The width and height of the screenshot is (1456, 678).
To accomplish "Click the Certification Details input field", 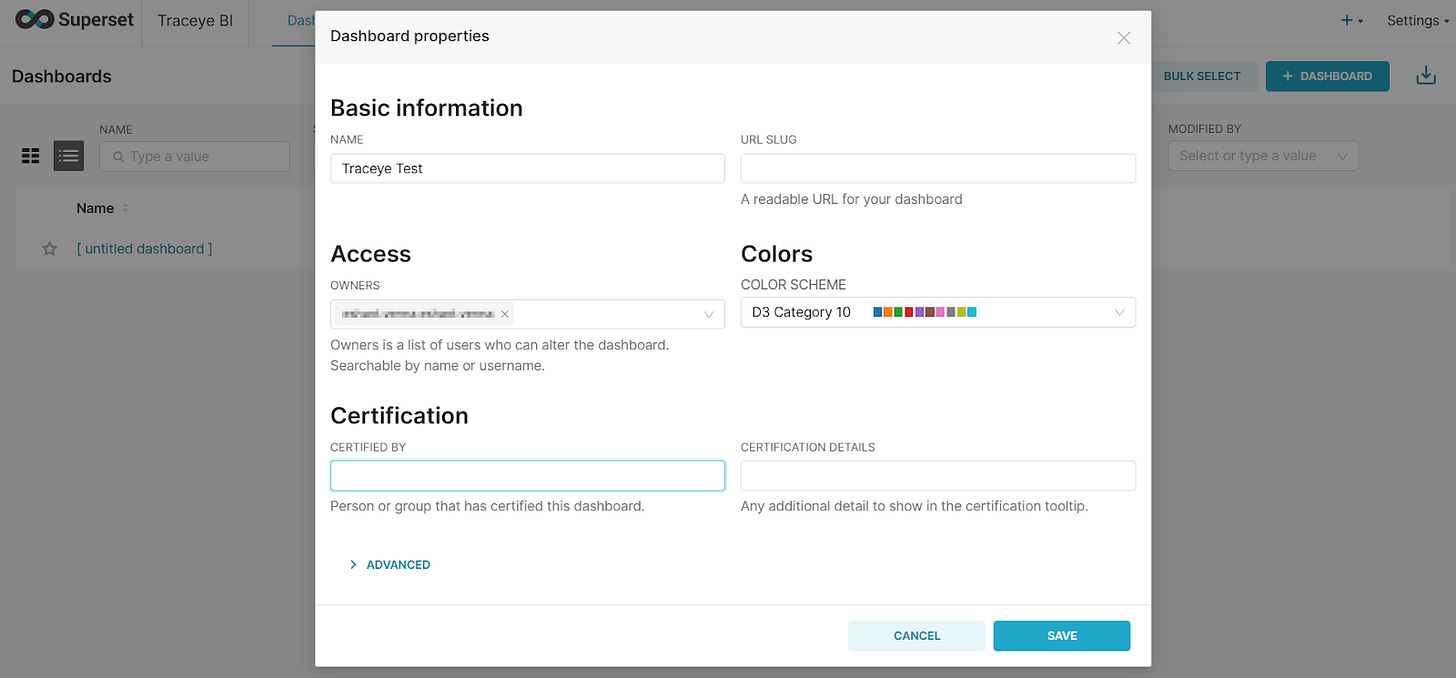I will [x=937, y=476].
